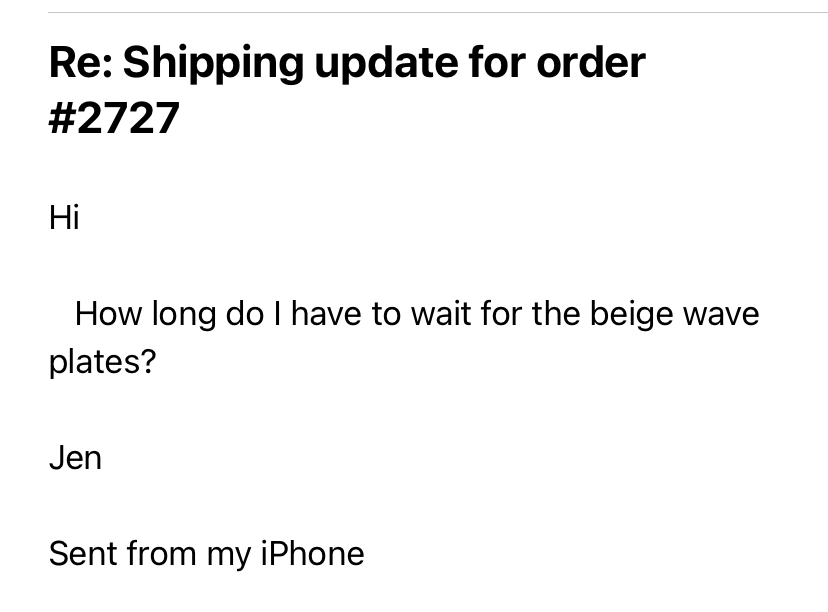This screenshot has height=612, width=828.
Task: Click the word "update" in the subject
Action: 386,64
